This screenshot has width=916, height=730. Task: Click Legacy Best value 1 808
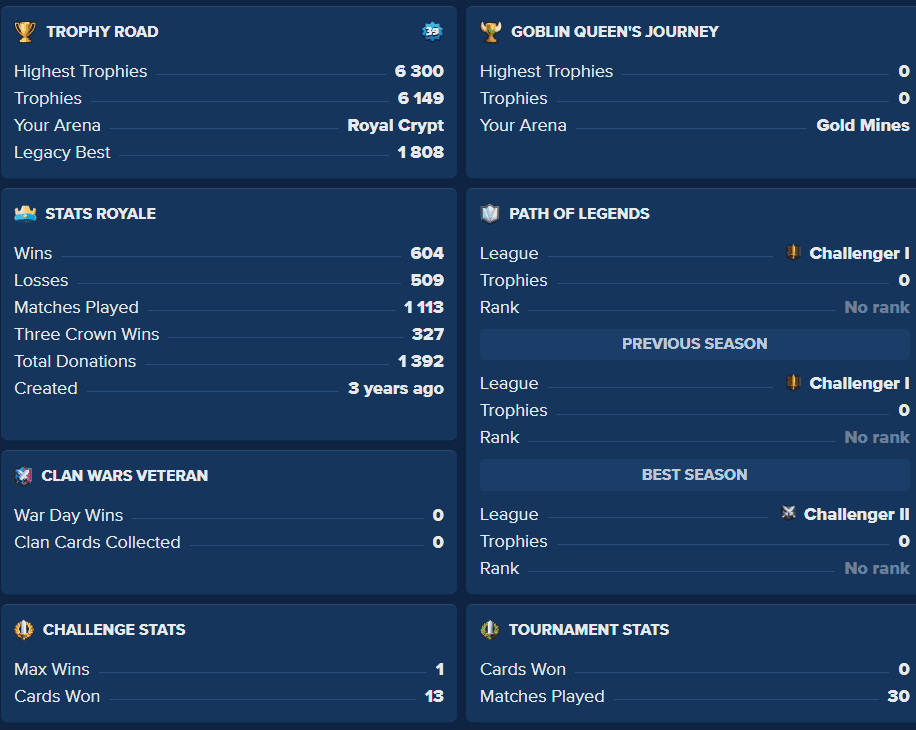click(421, 152)
